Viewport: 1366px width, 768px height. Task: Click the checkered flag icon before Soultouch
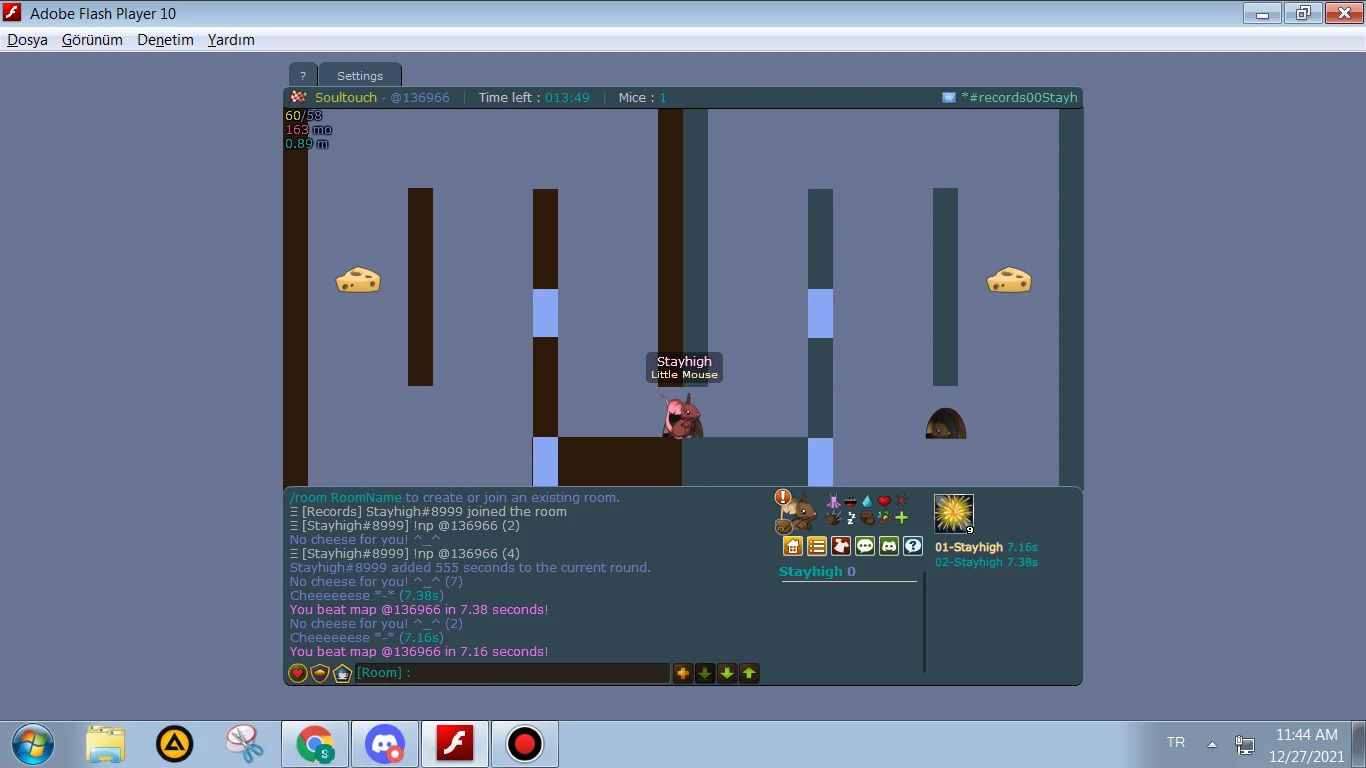[x=298, y=97]
